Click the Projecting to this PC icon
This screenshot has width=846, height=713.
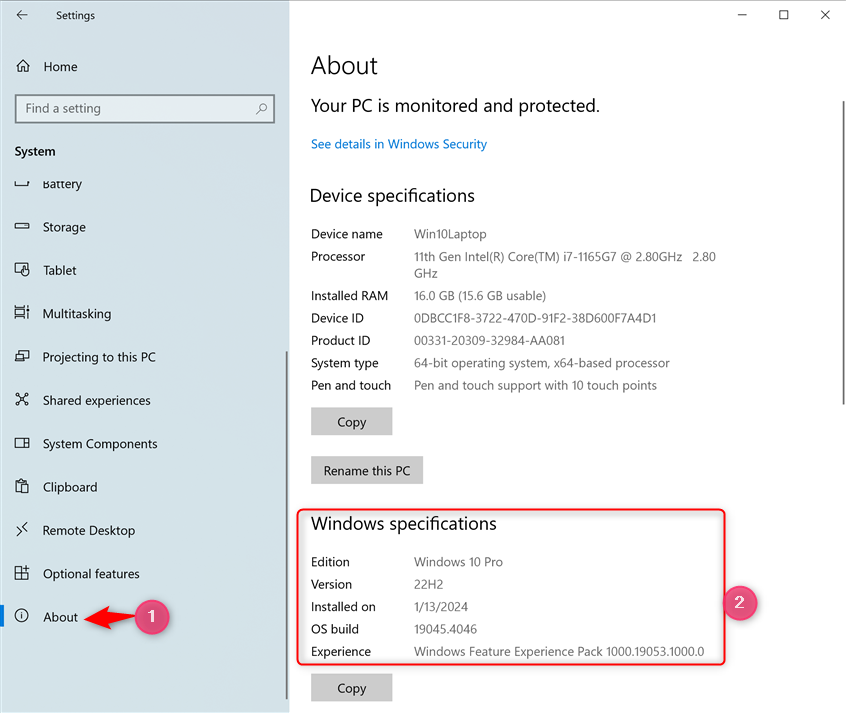click(x=22, y=356)
